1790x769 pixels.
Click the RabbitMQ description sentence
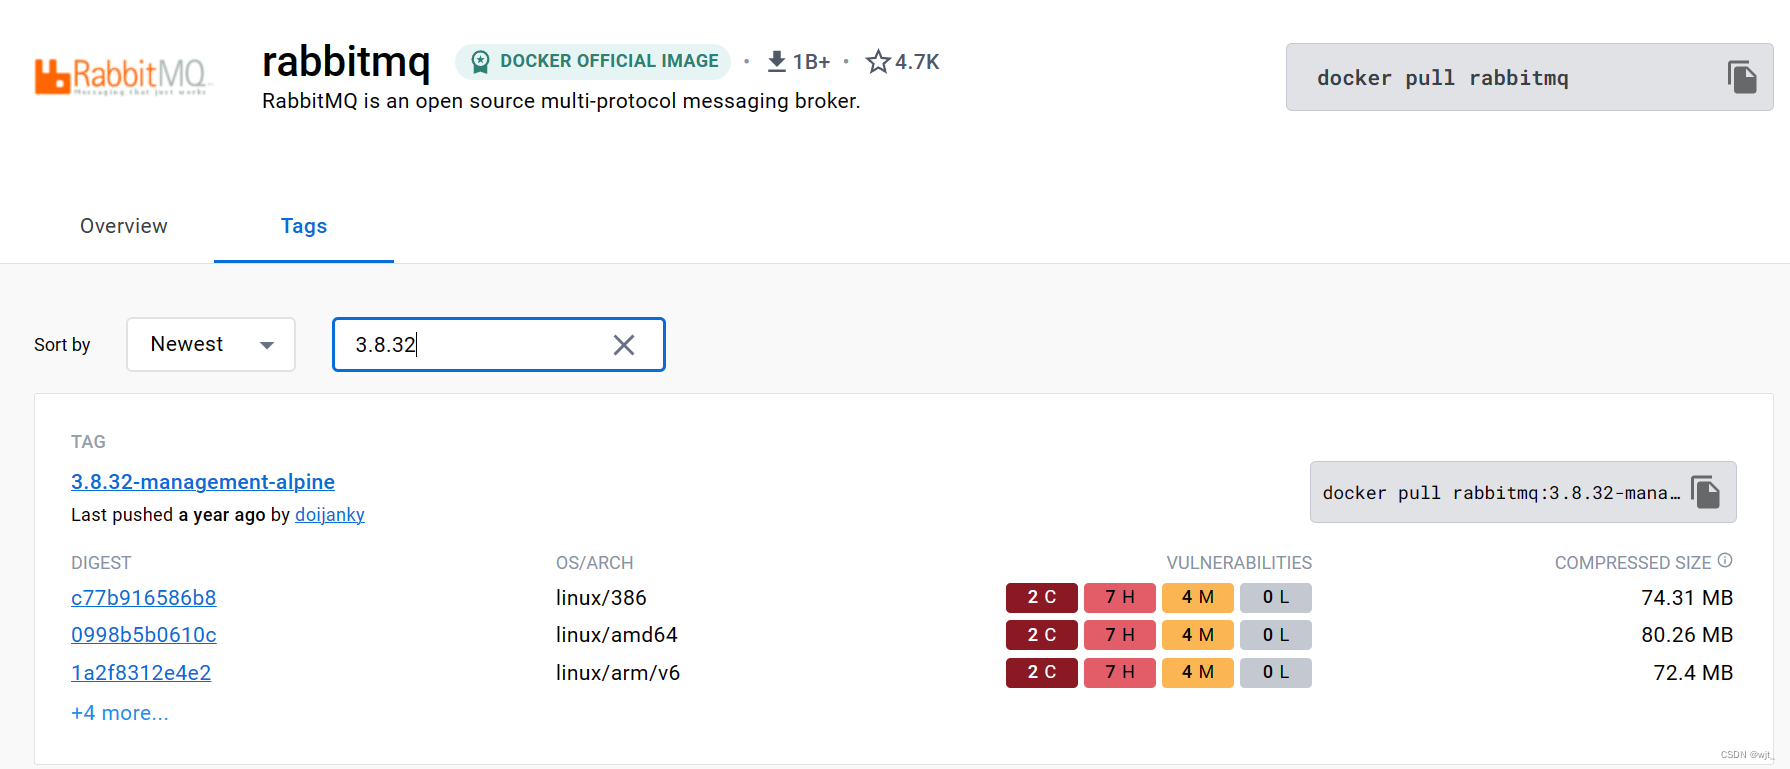[561, 101]
